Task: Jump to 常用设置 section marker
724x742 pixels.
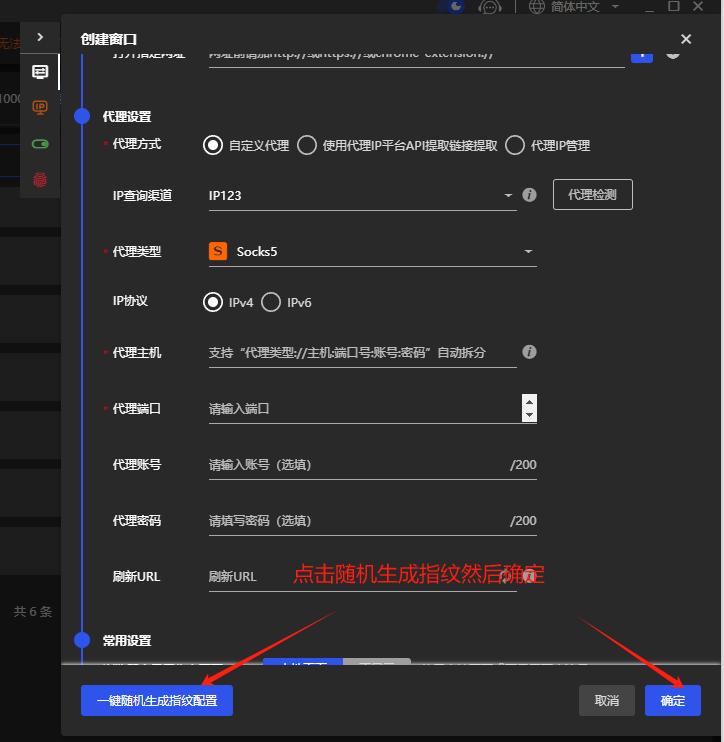Action: point(82,640)
